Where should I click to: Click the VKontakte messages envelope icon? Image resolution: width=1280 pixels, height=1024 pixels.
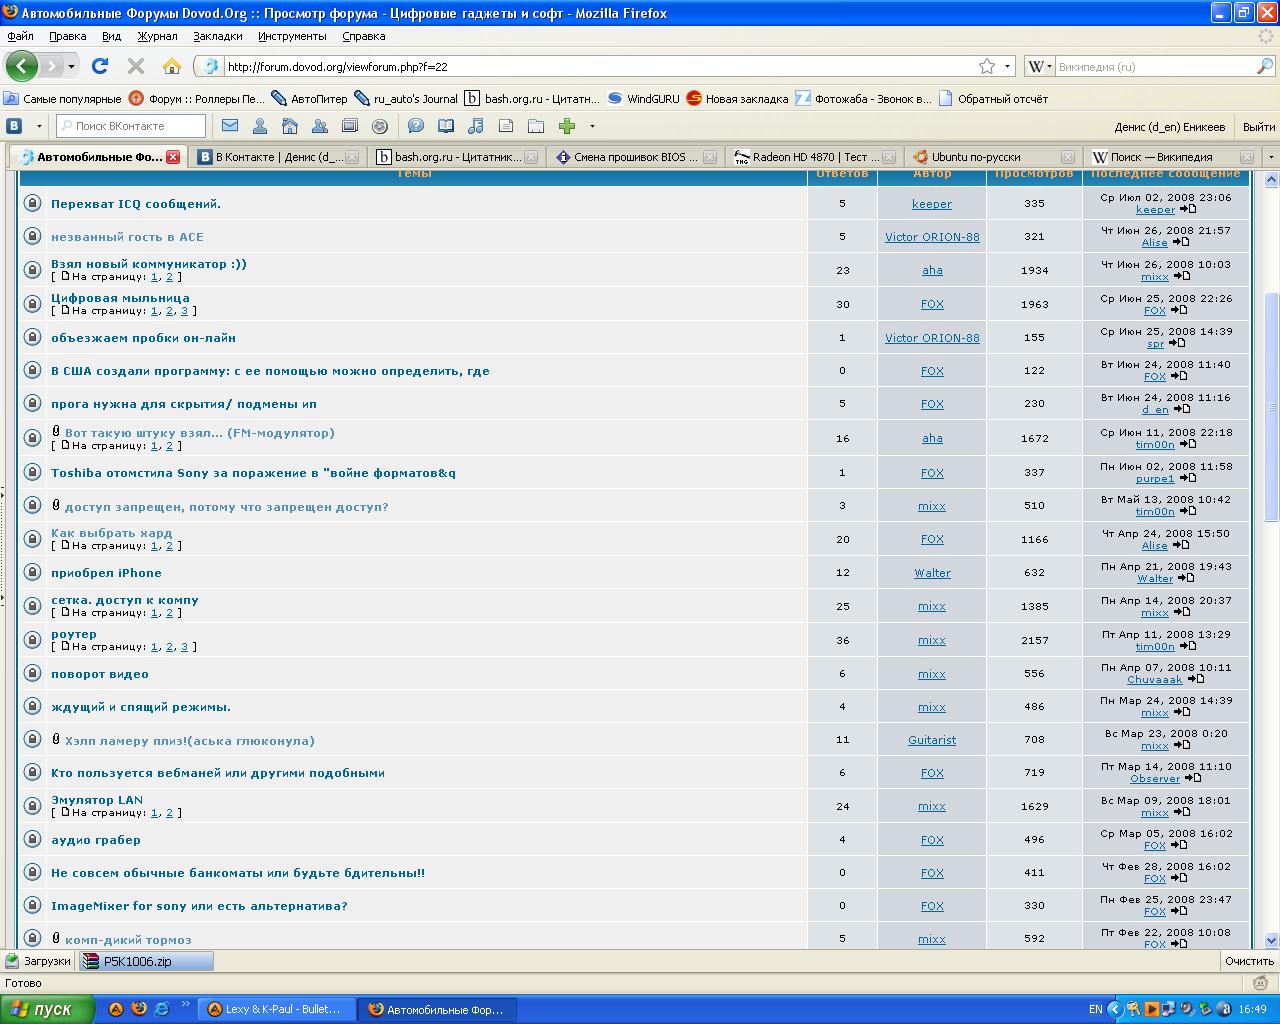pos(230,126)
